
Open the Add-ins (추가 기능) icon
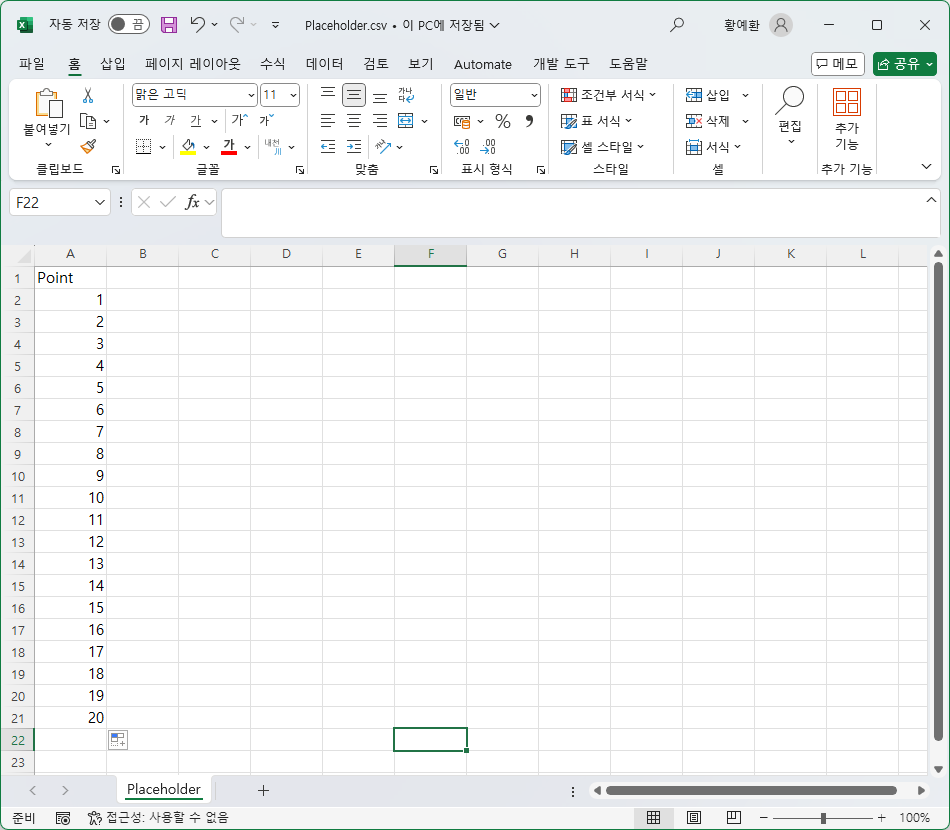coord(846,119)
